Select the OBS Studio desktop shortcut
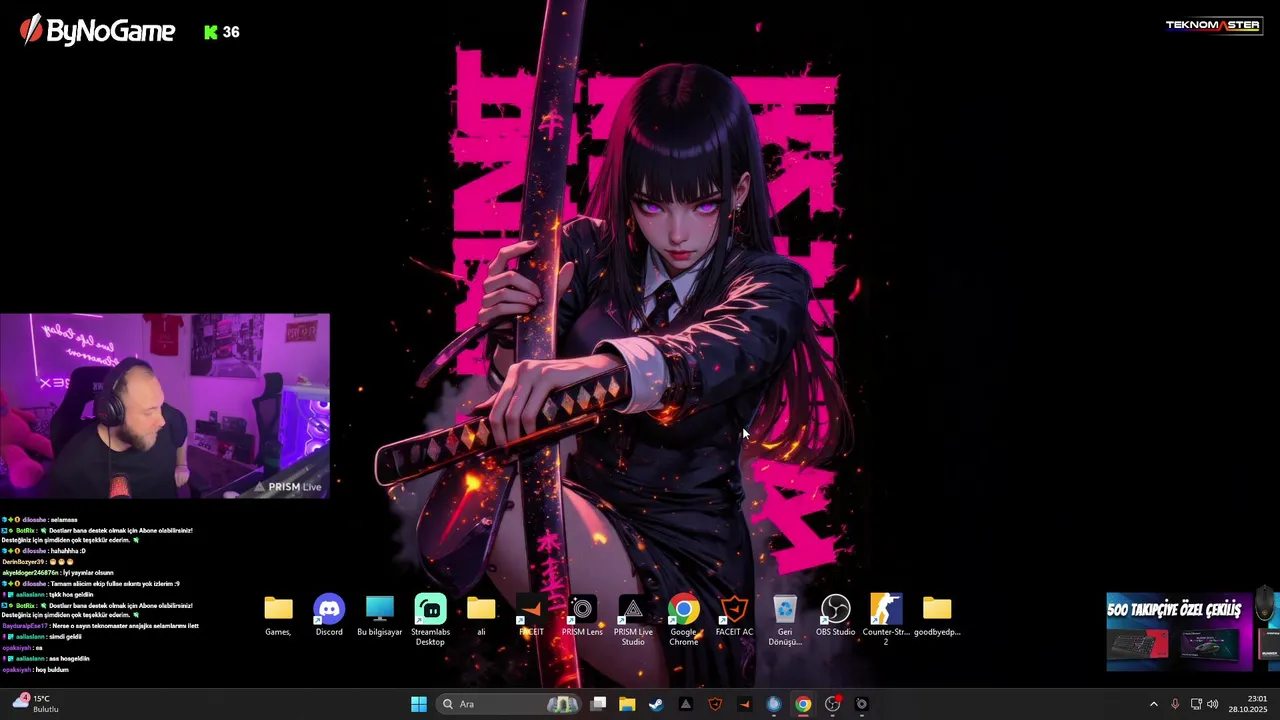 835,615
